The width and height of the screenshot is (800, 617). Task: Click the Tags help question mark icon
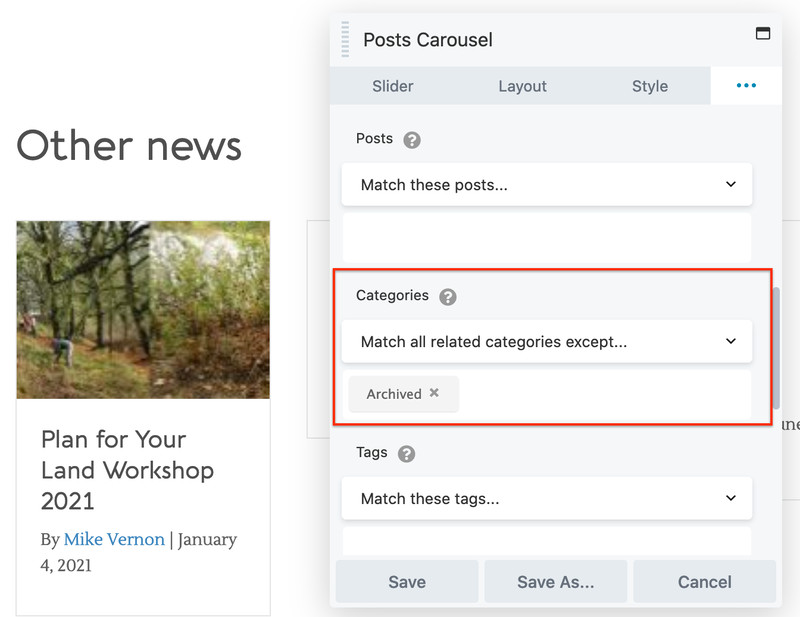point(406,454)
